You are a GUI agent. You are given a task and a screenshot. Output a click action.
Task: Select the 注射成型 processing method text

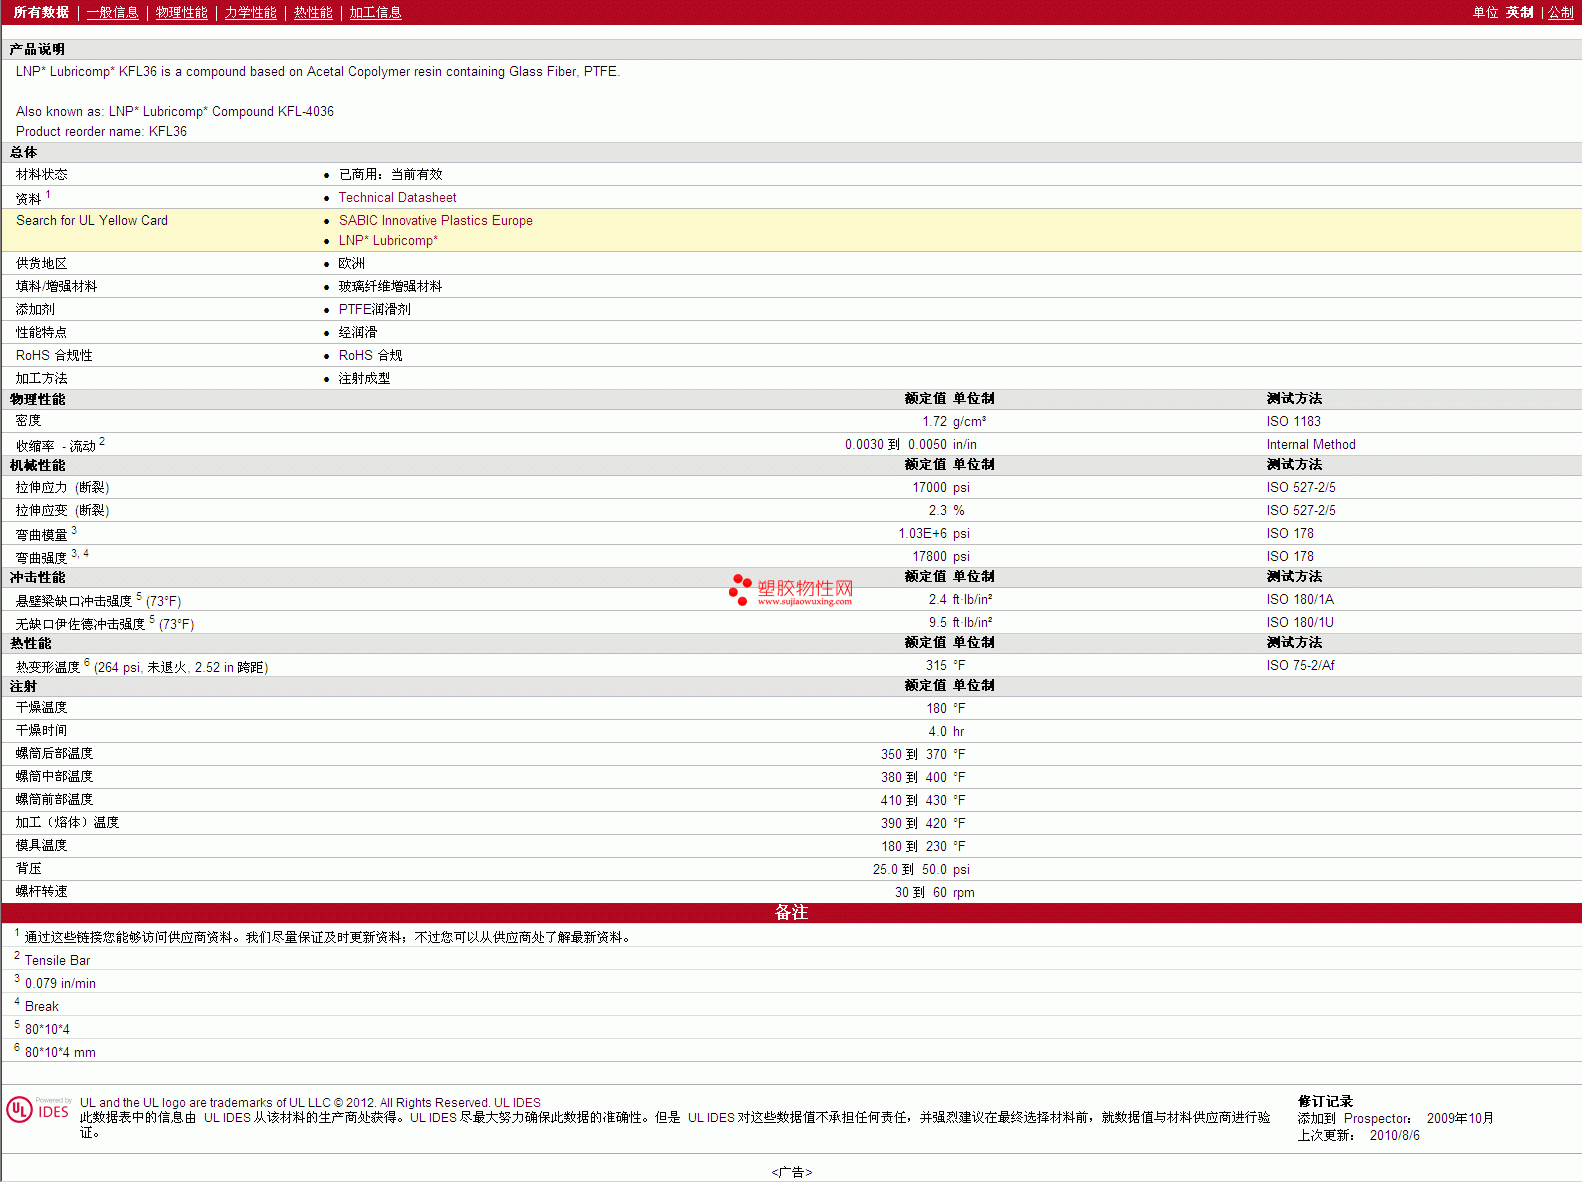(x=365, y=379)
